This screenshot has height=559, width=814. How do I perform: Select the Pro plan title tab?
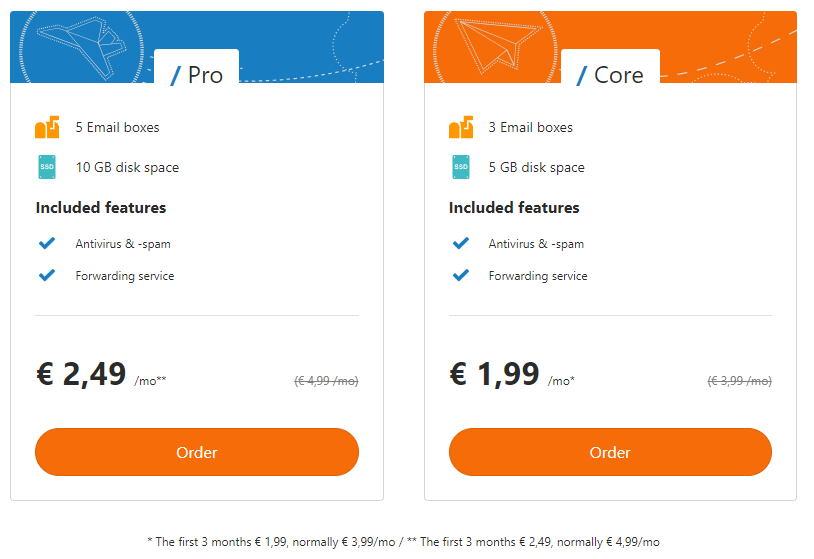point(197,74)
